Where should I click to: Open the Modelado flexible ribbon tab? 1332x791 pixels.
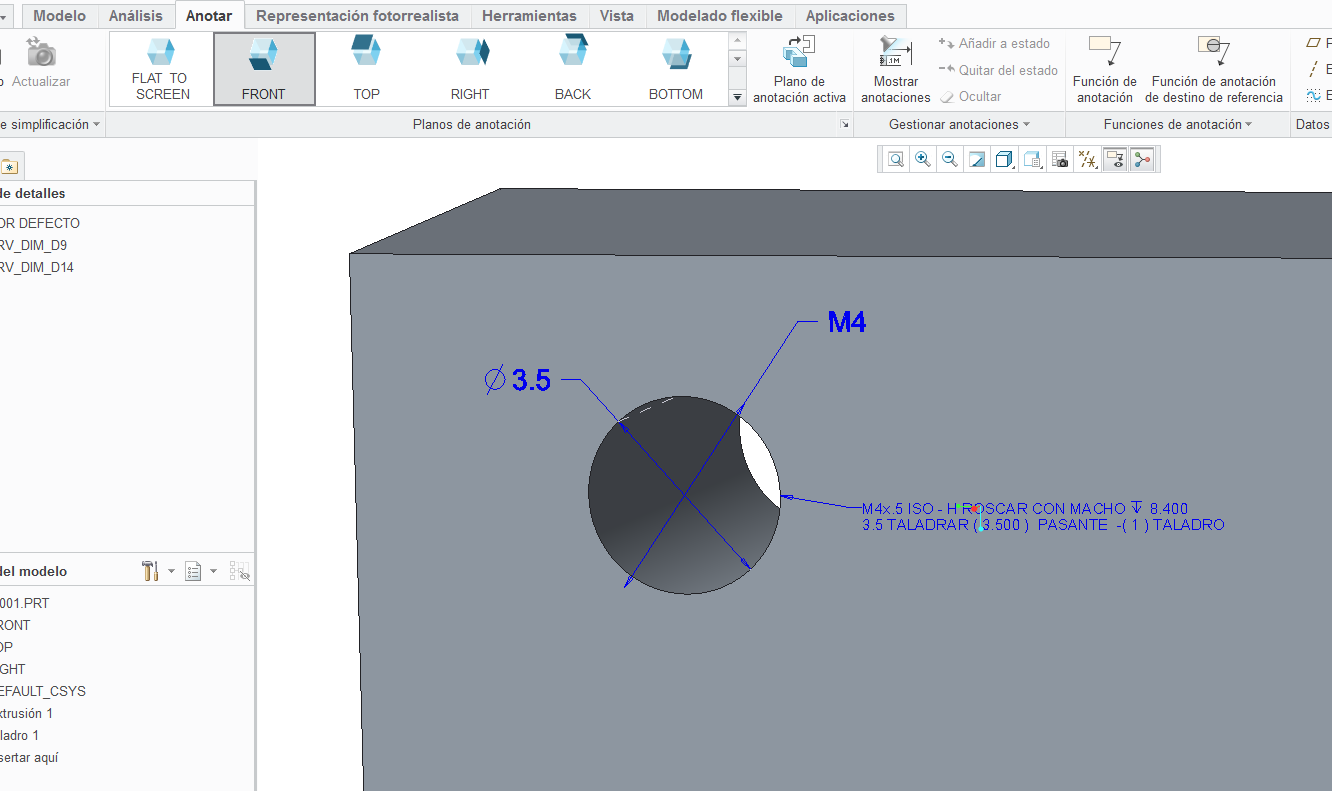tap(719, 16)
